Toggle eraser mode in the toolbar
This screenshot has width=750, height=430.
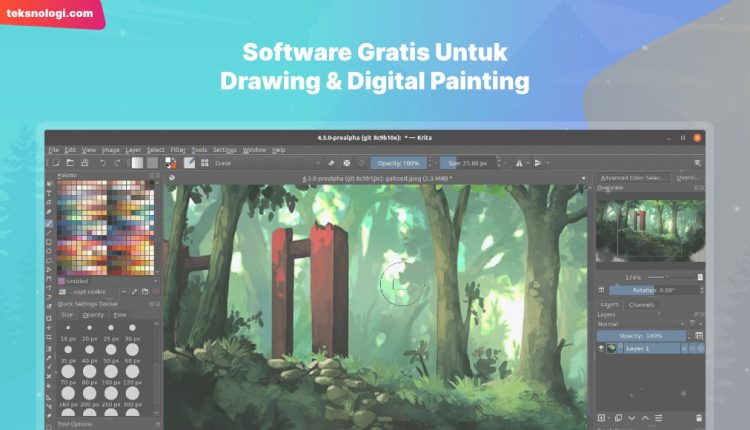coord(331,162)
